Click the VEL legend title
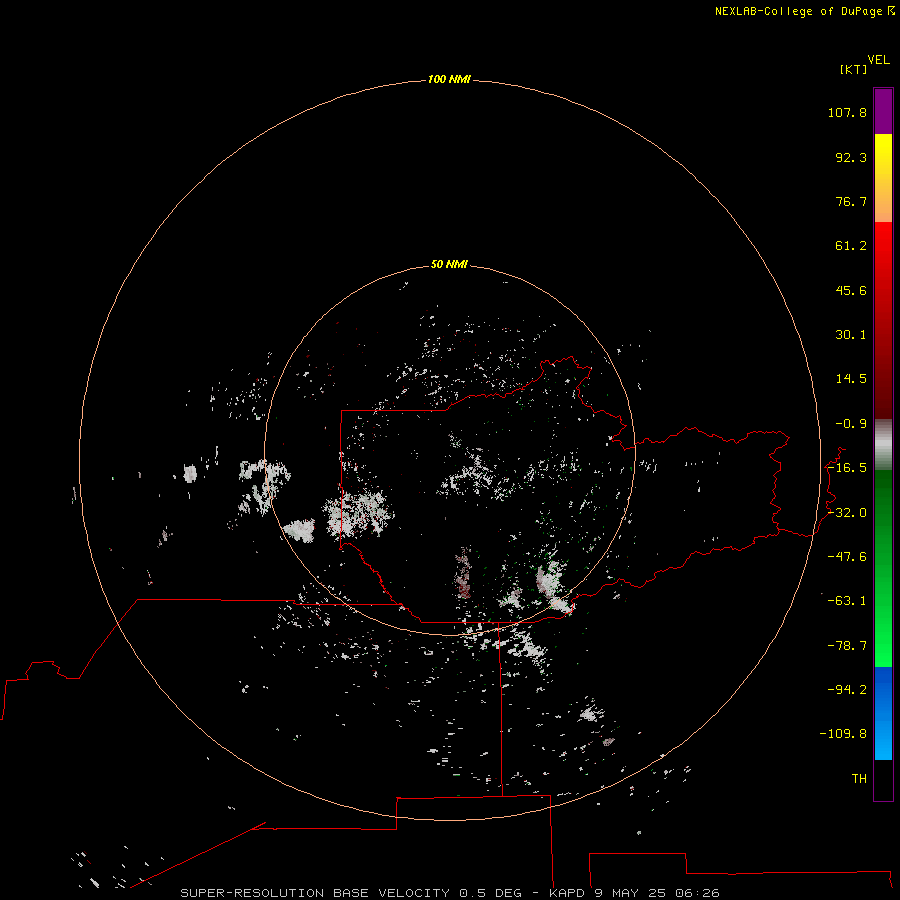Image resolution: width=900 pixels, height=900 pixels. tap(878, 59)
